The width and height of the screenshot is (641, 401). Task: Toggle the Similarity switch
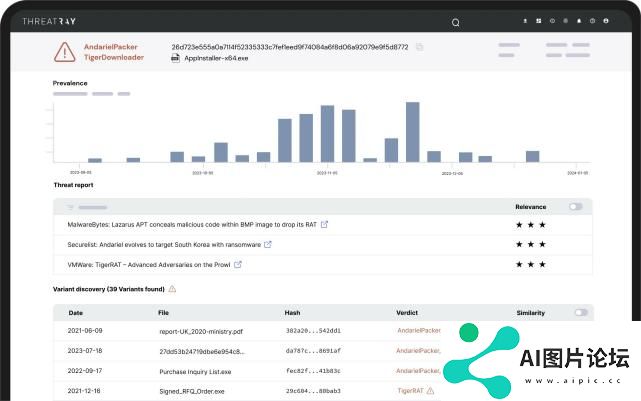(581, 313)
